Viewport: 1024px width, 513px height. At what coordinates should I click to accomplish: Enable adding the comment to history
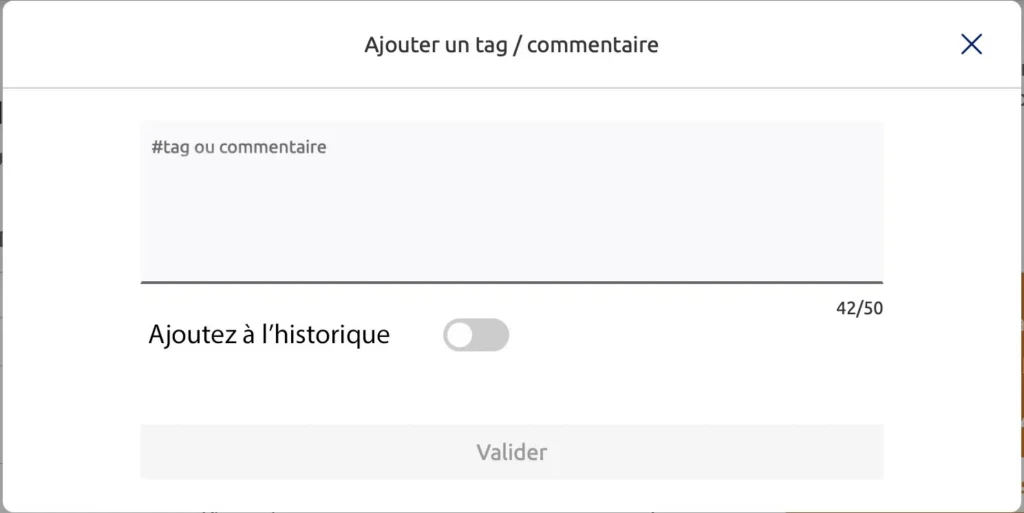pyautogui.click(x=476, y=335)
